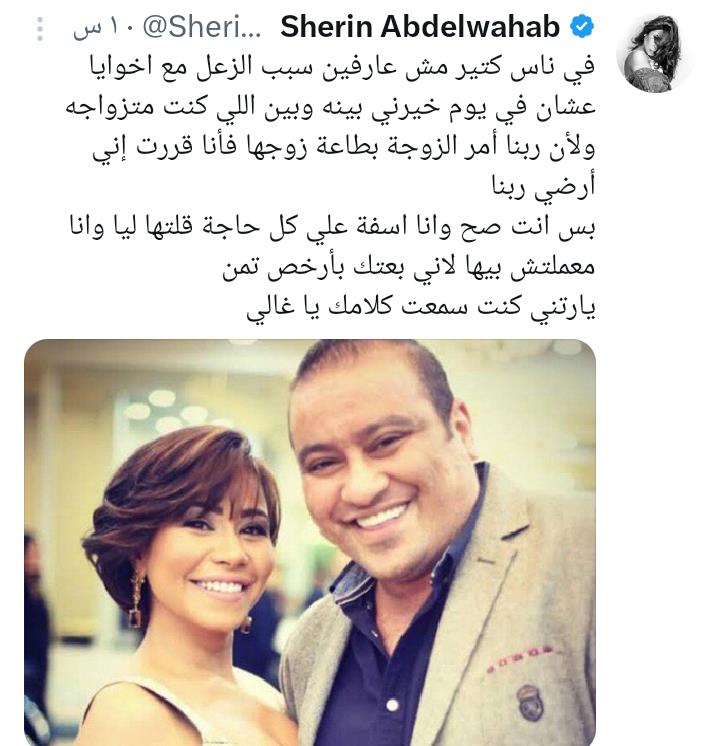Open the three-dot more options menu
Screen dimensions: 720x746
(x=40, y=29)
